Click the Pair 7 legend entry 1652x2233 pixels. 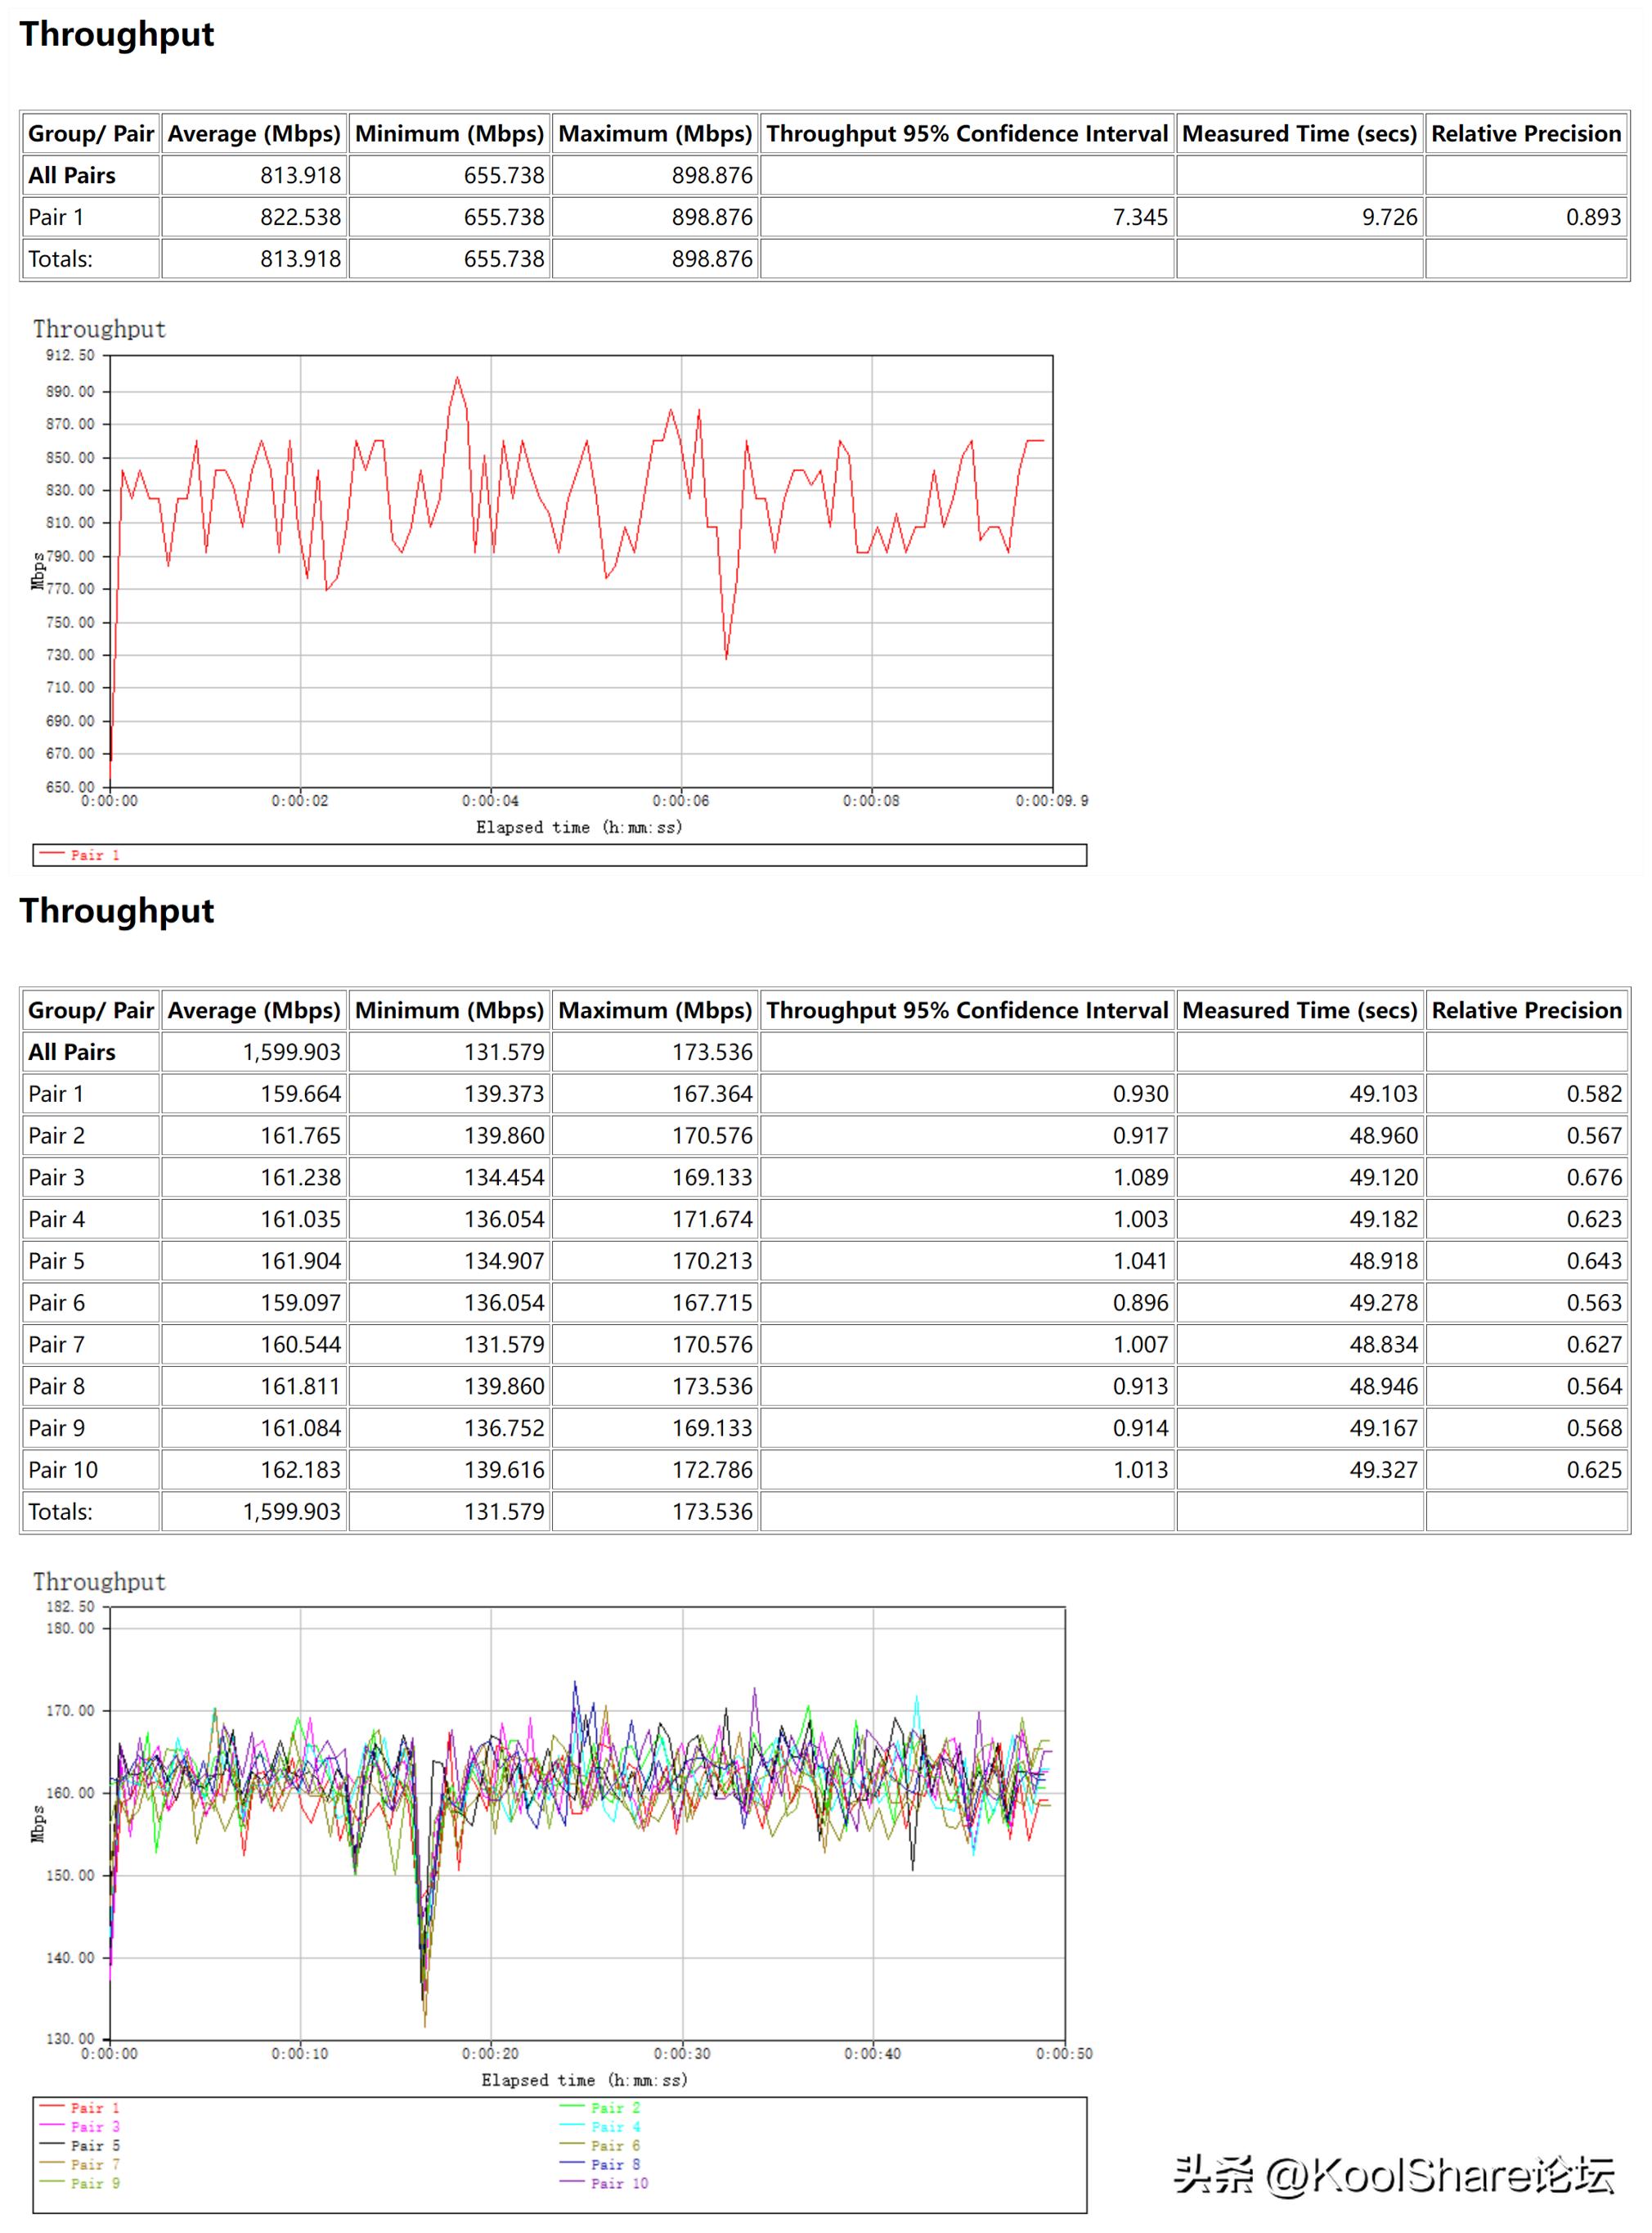pos(94,2164)
